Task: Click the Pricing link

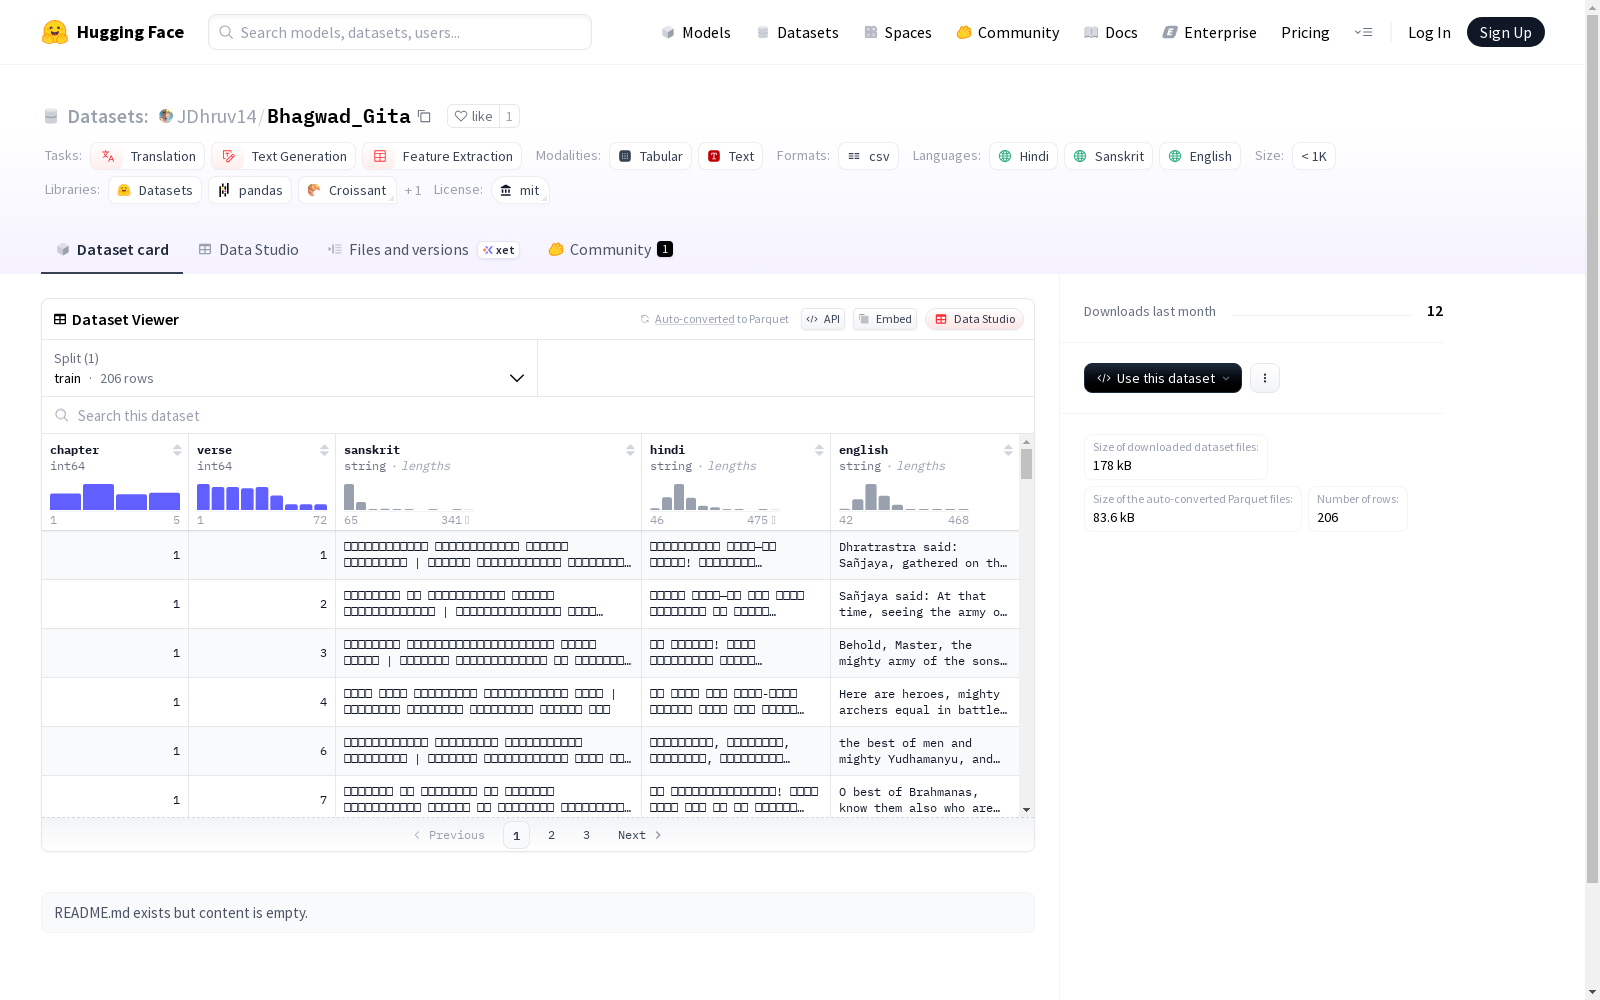Action: point(1305,32)
